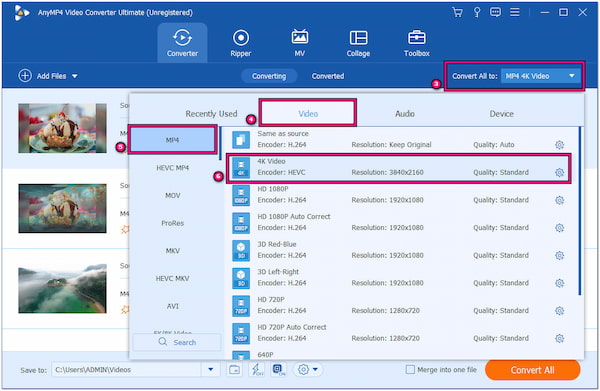Select the misty island landscape thumbnail
This screenshot has height=391, width=600.
tap(62, 288)
